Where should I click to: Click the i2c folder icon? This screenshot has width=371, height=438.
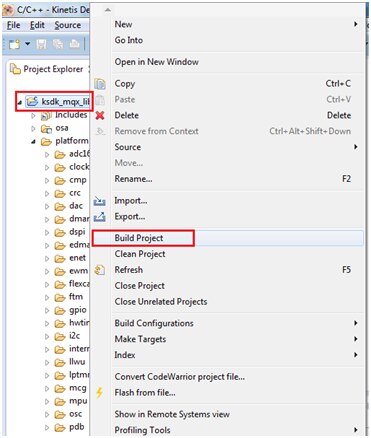pos(60,337)
